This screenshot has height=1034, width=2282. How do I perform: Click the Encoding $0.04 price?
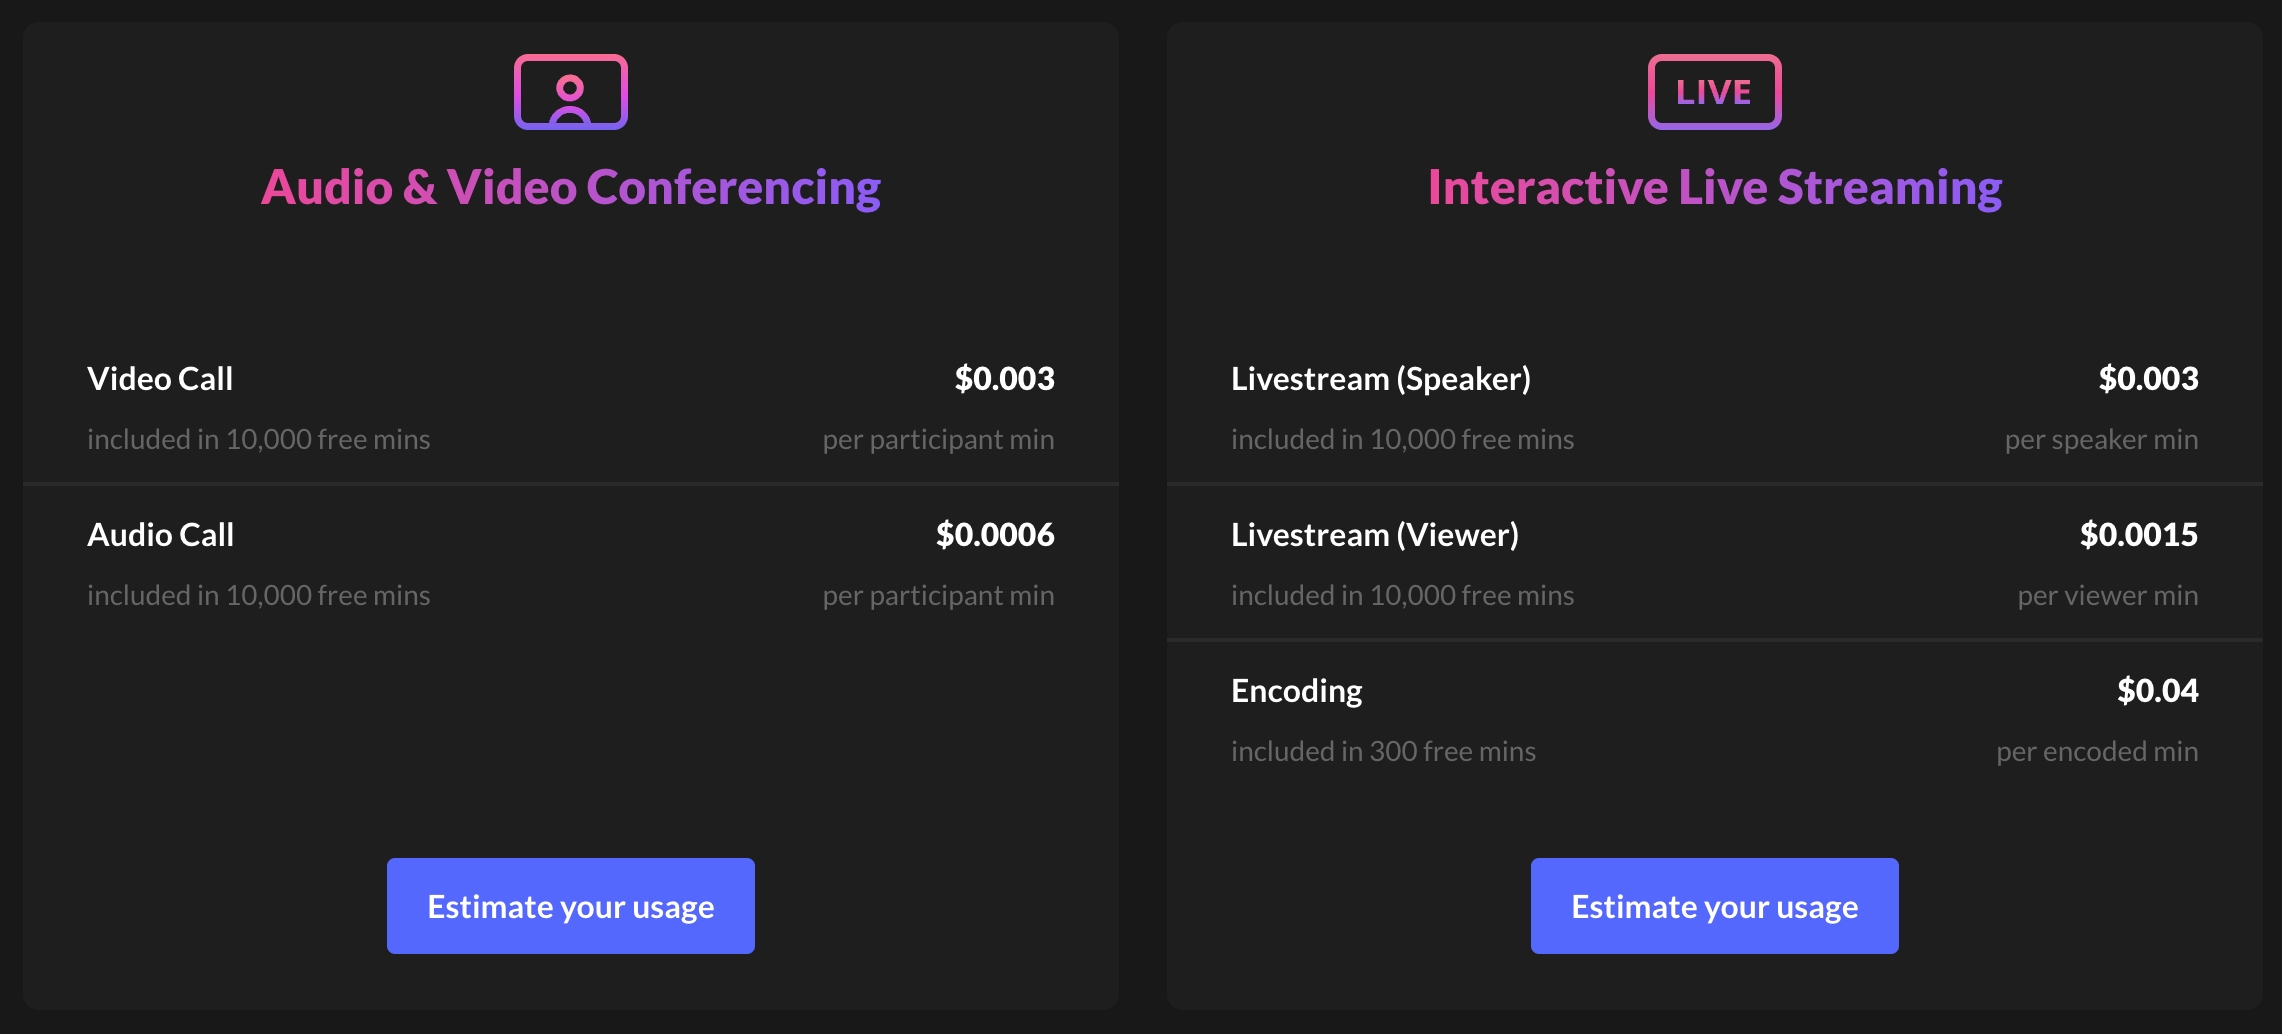pyautogui.click(x=2157, y=691)
